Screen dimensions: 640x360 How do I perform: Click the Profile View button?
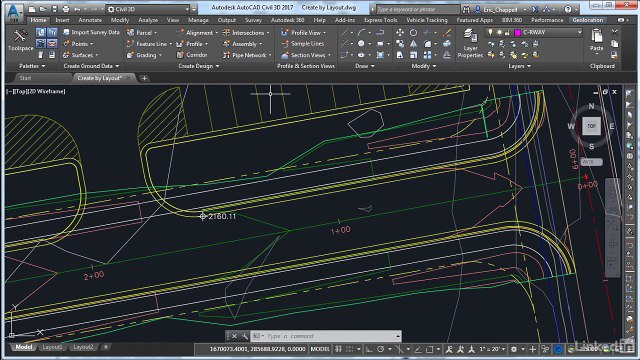(303, 32)
